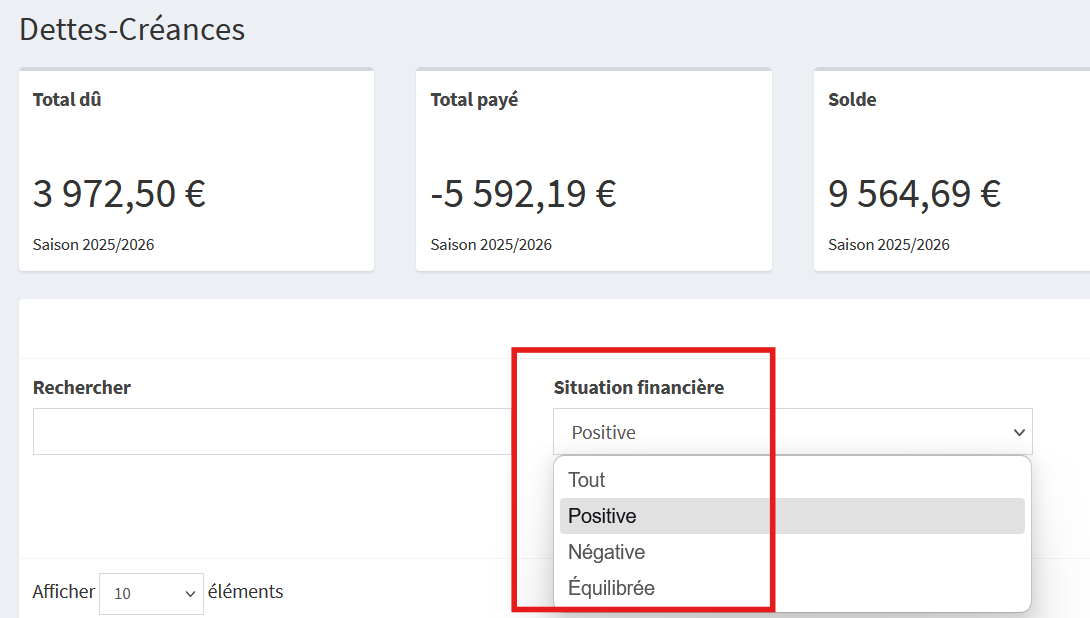Click the Total dû card title
The image size is (1090, 618).
pos(67,100)
